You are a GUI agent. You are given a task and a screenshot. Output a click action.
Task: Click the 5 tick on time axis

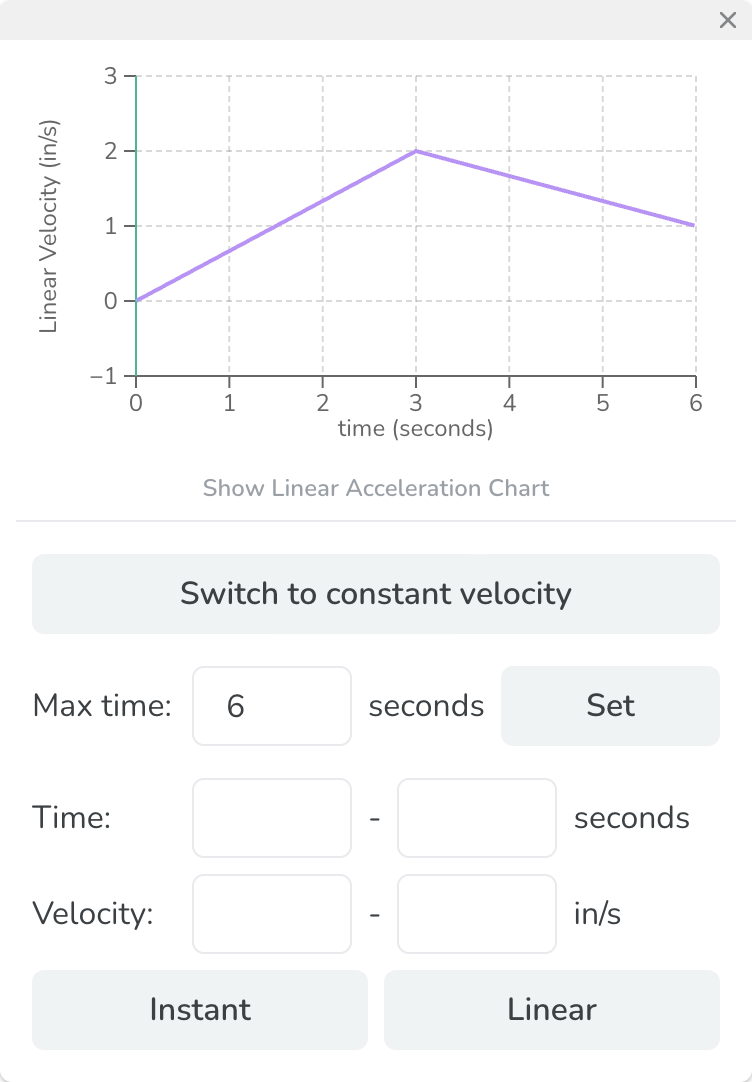602,403
